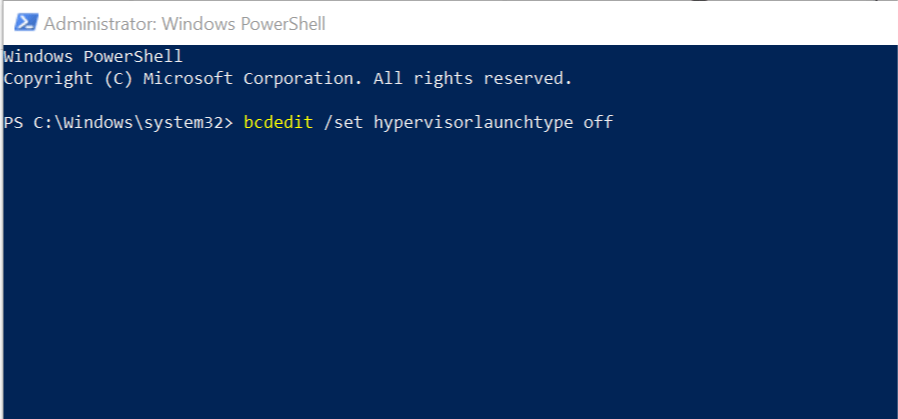Open the PowerShell icon system menu

[x=26, y=23]
